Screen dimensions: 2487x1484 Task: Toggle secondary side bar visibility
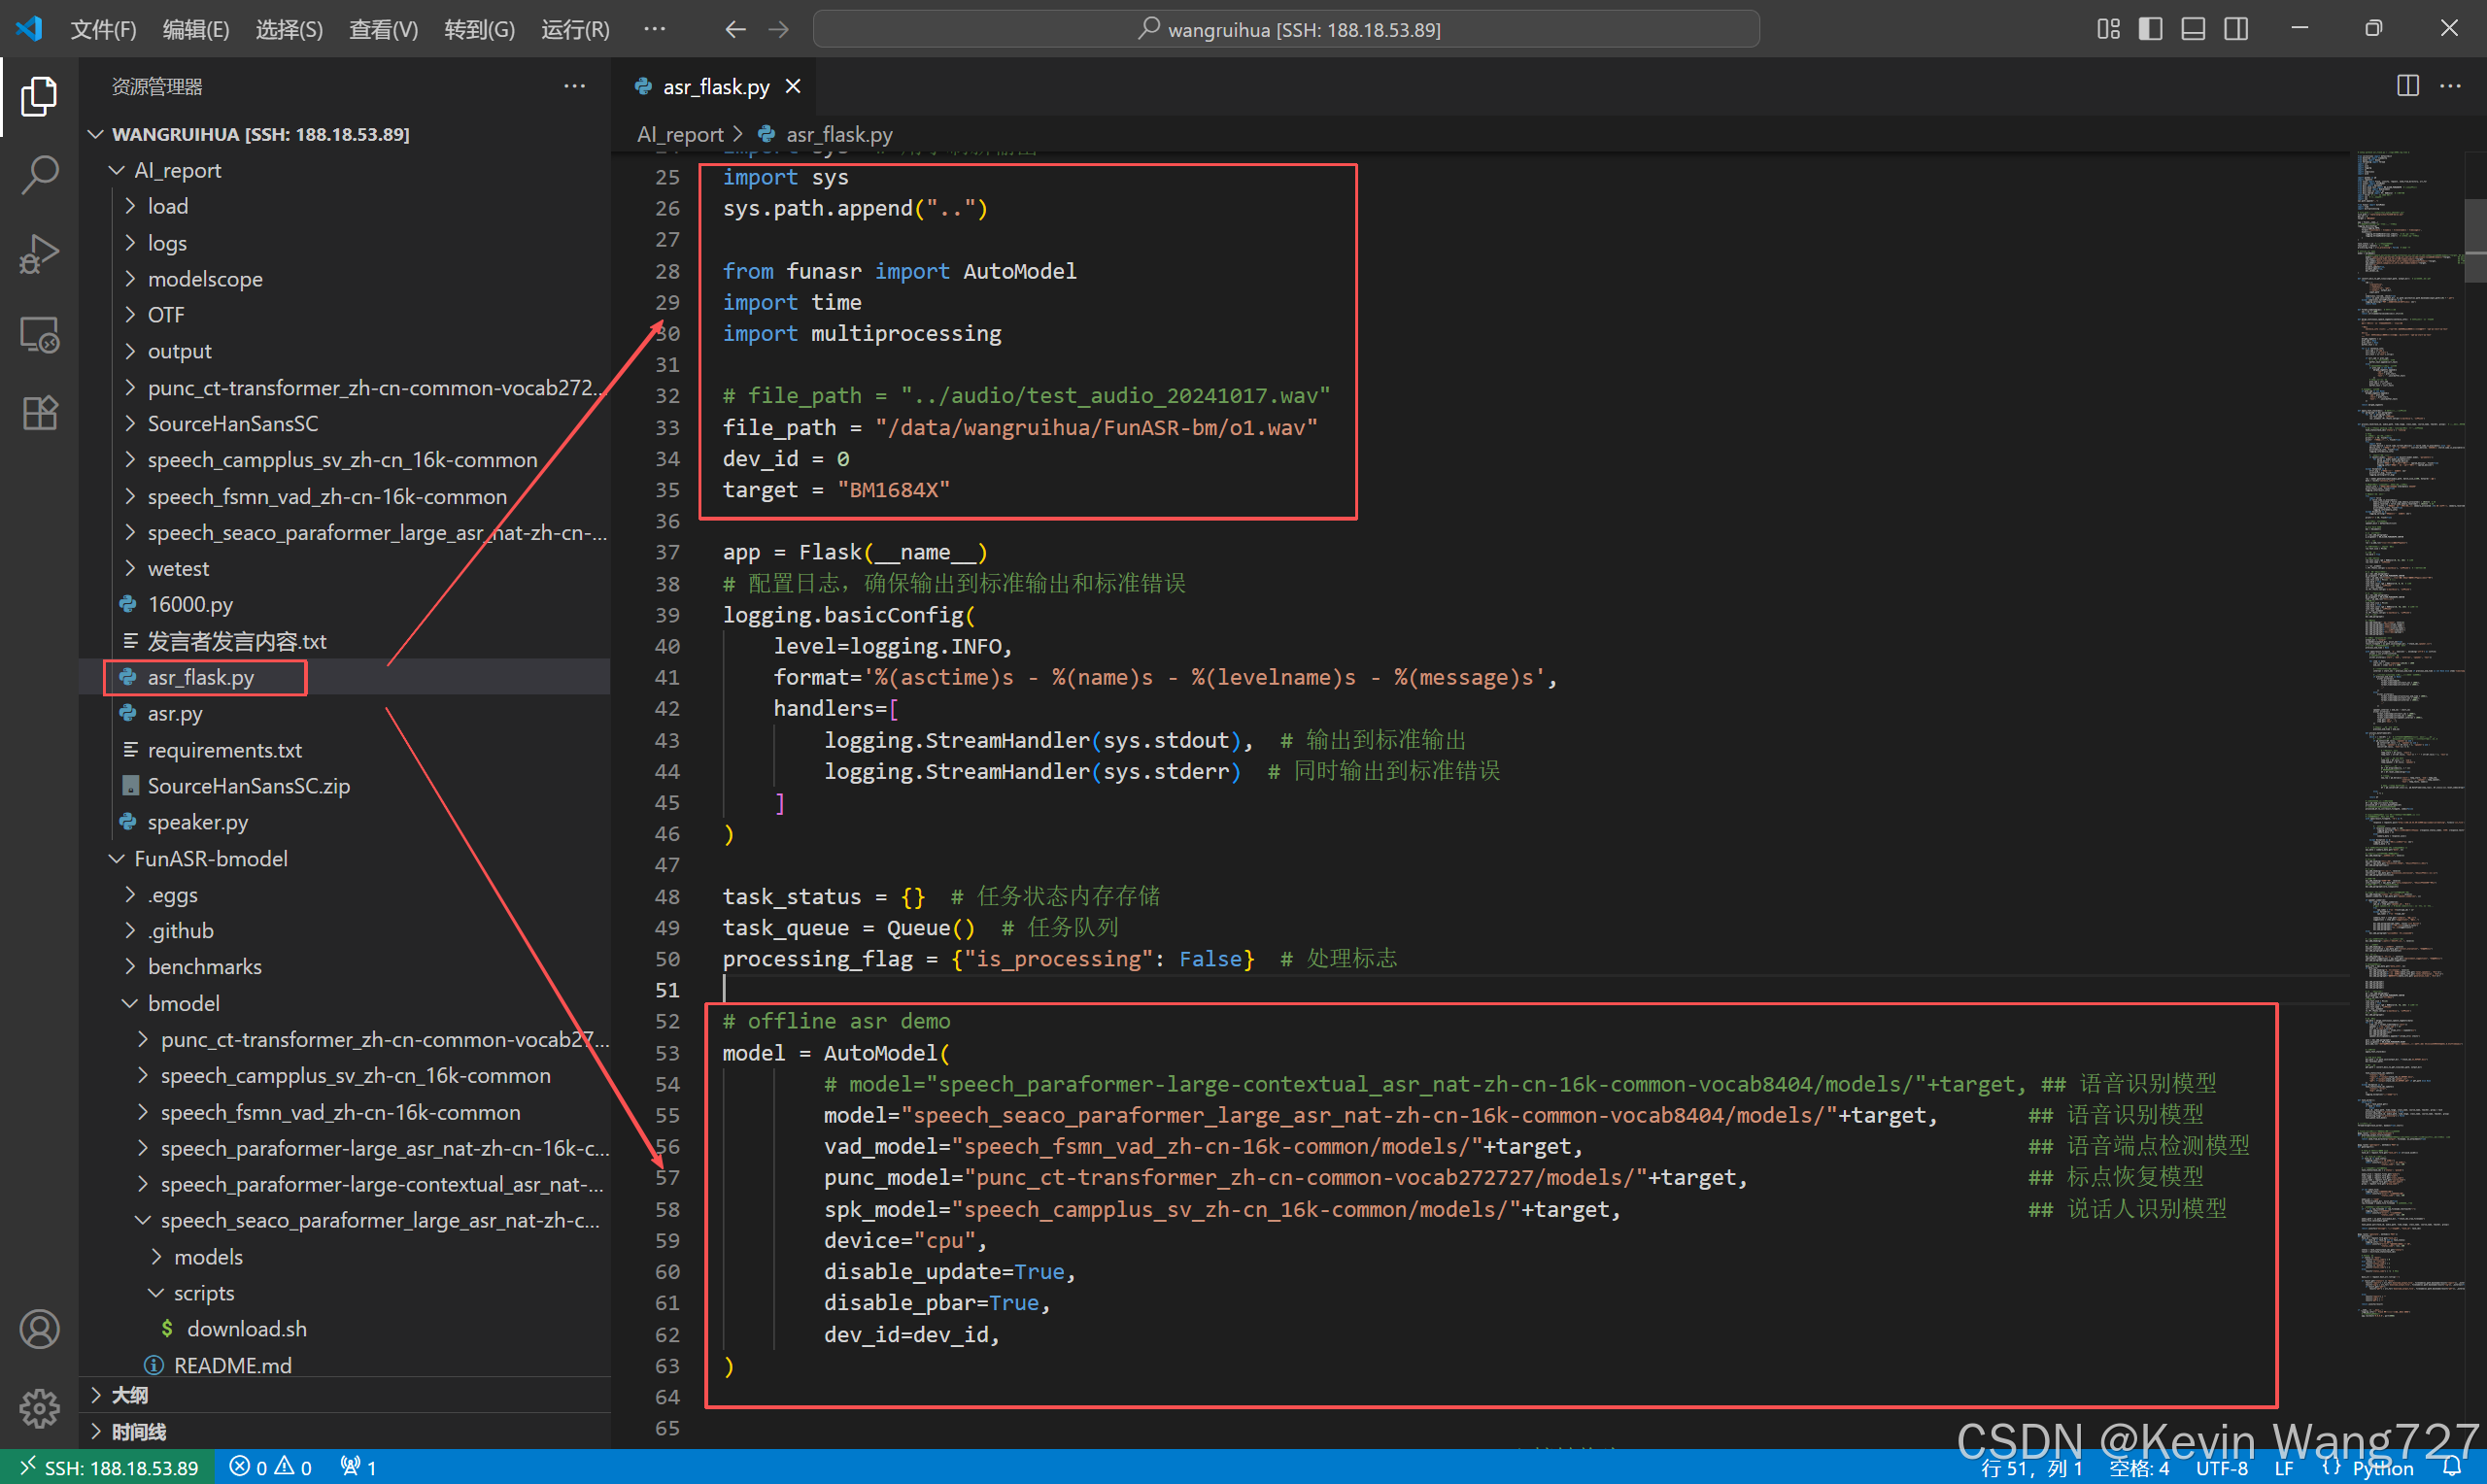coord(2236,29)
